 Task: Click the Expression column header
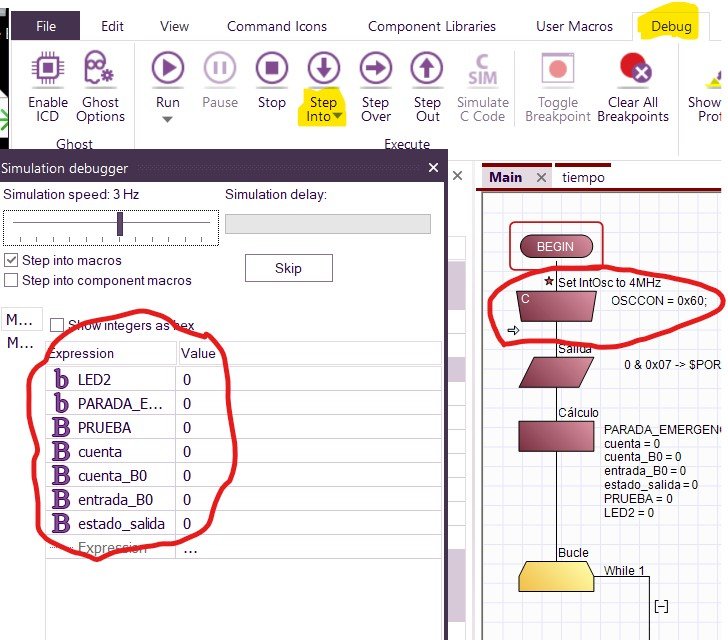(x=111, y=353)
